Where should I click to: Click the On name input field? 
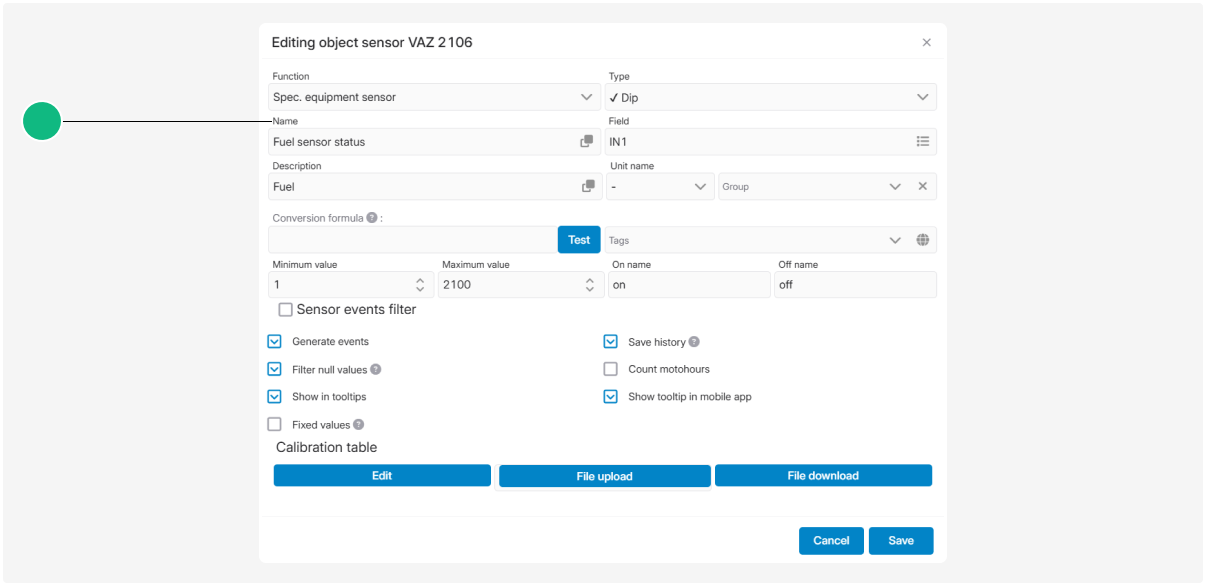pos(689,285)
